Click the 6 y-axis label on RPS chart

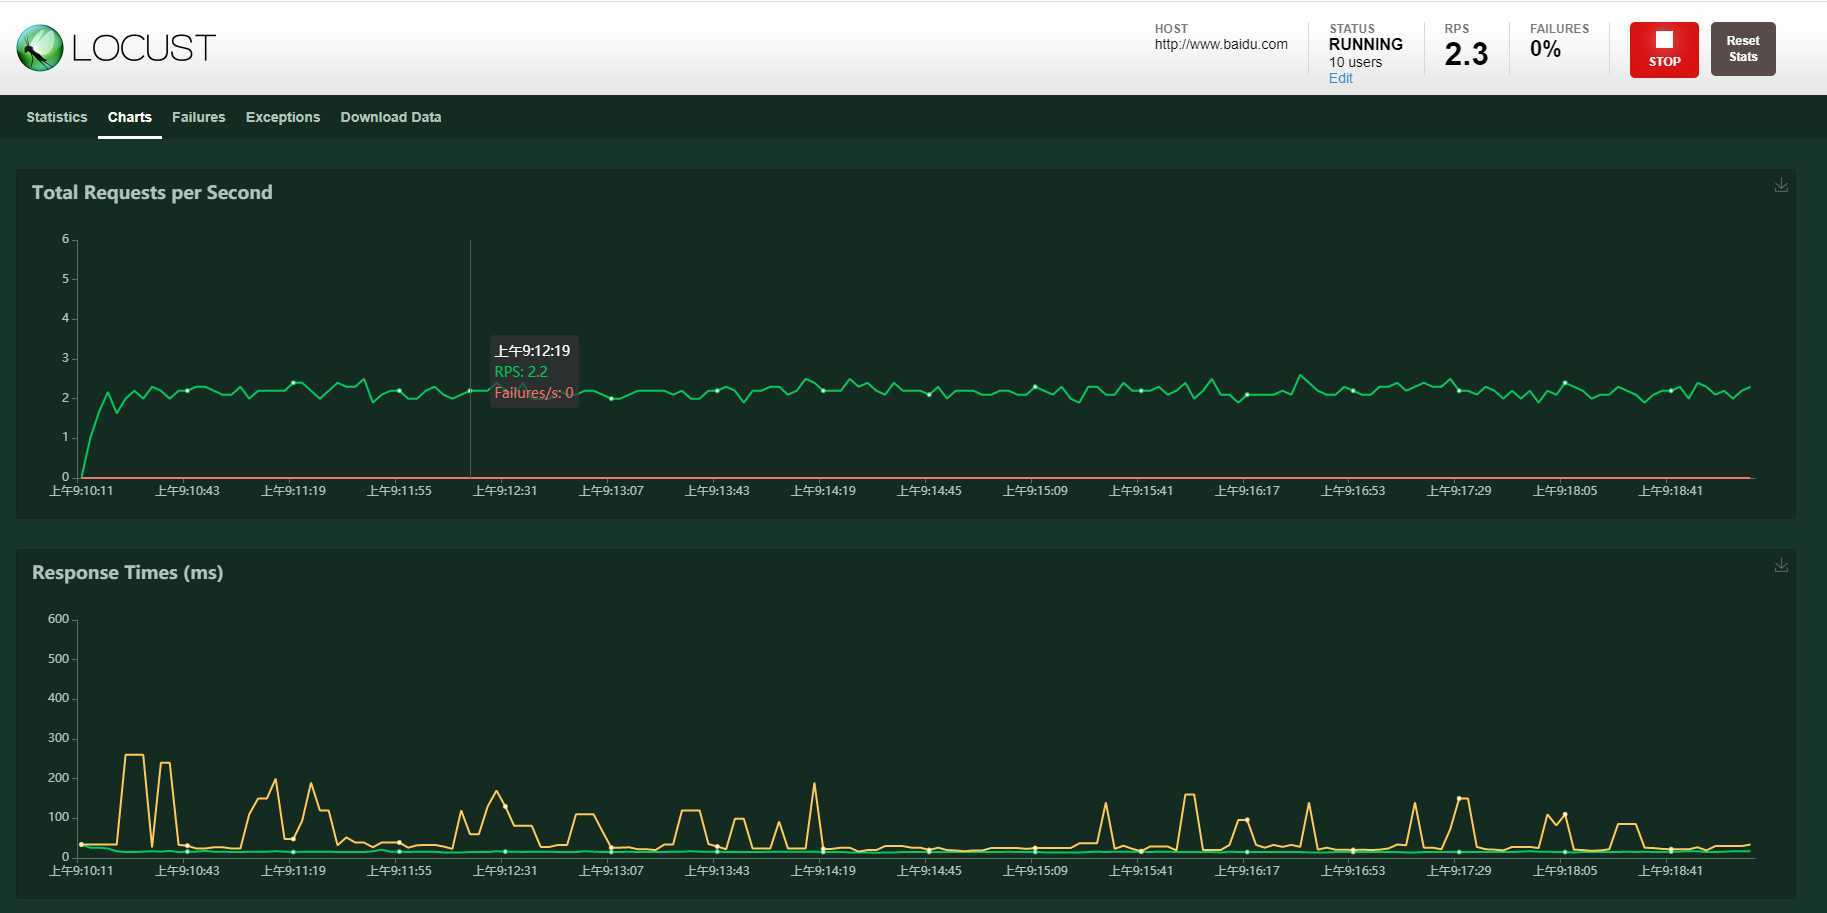coord(65,239)
